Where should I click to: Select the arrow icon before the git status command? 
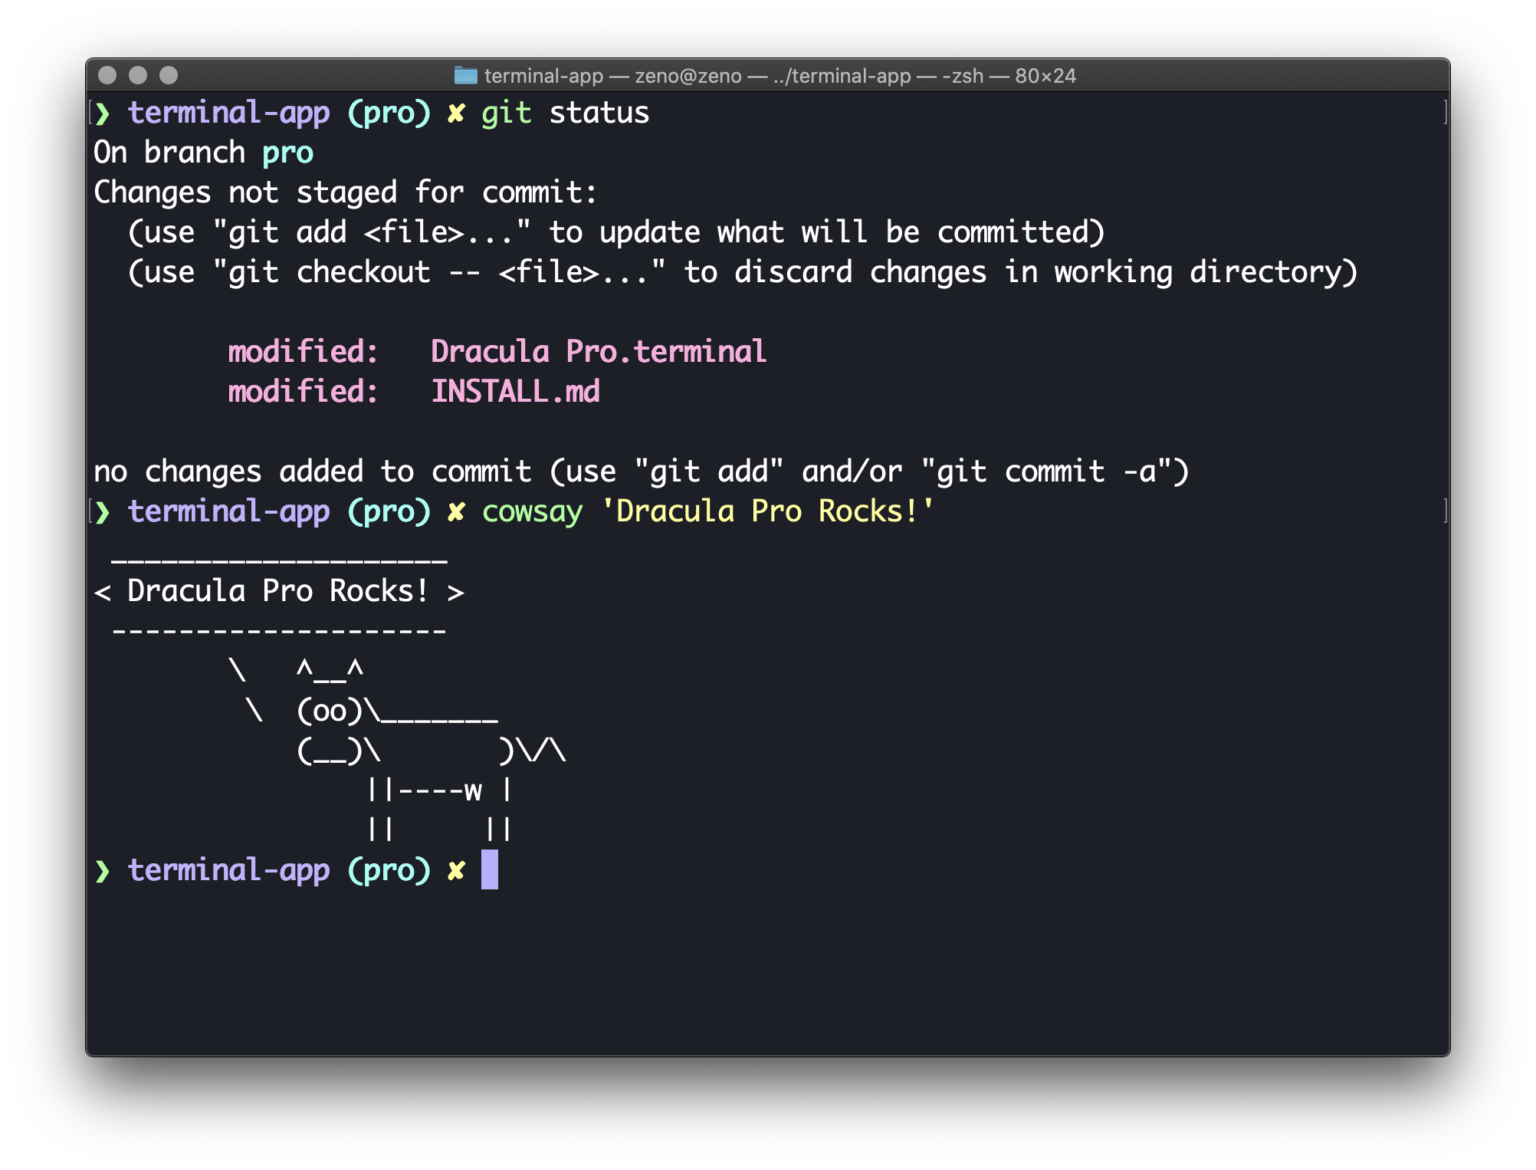pos(103,112)
